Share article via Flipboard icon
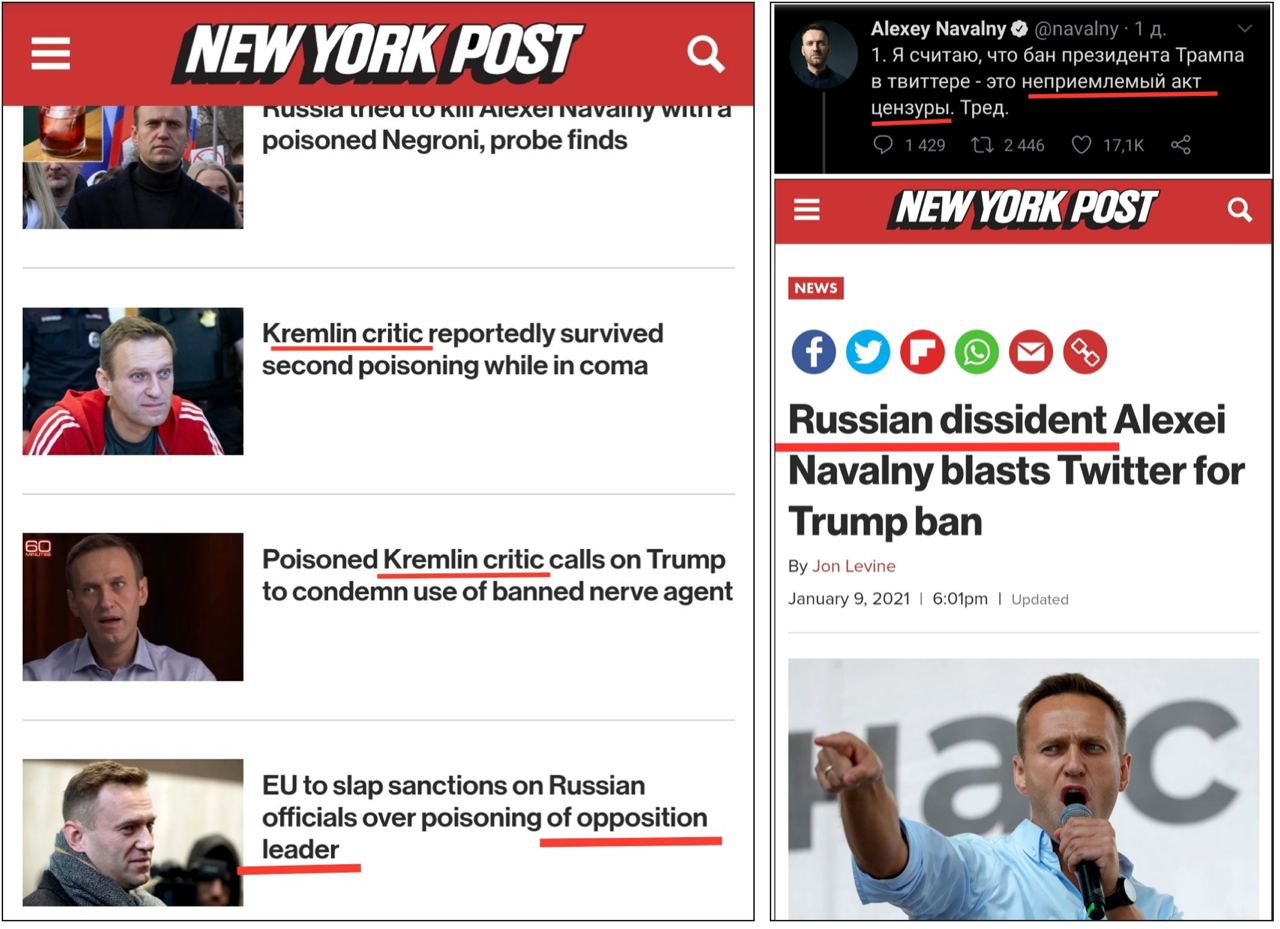 coord(922,352)
